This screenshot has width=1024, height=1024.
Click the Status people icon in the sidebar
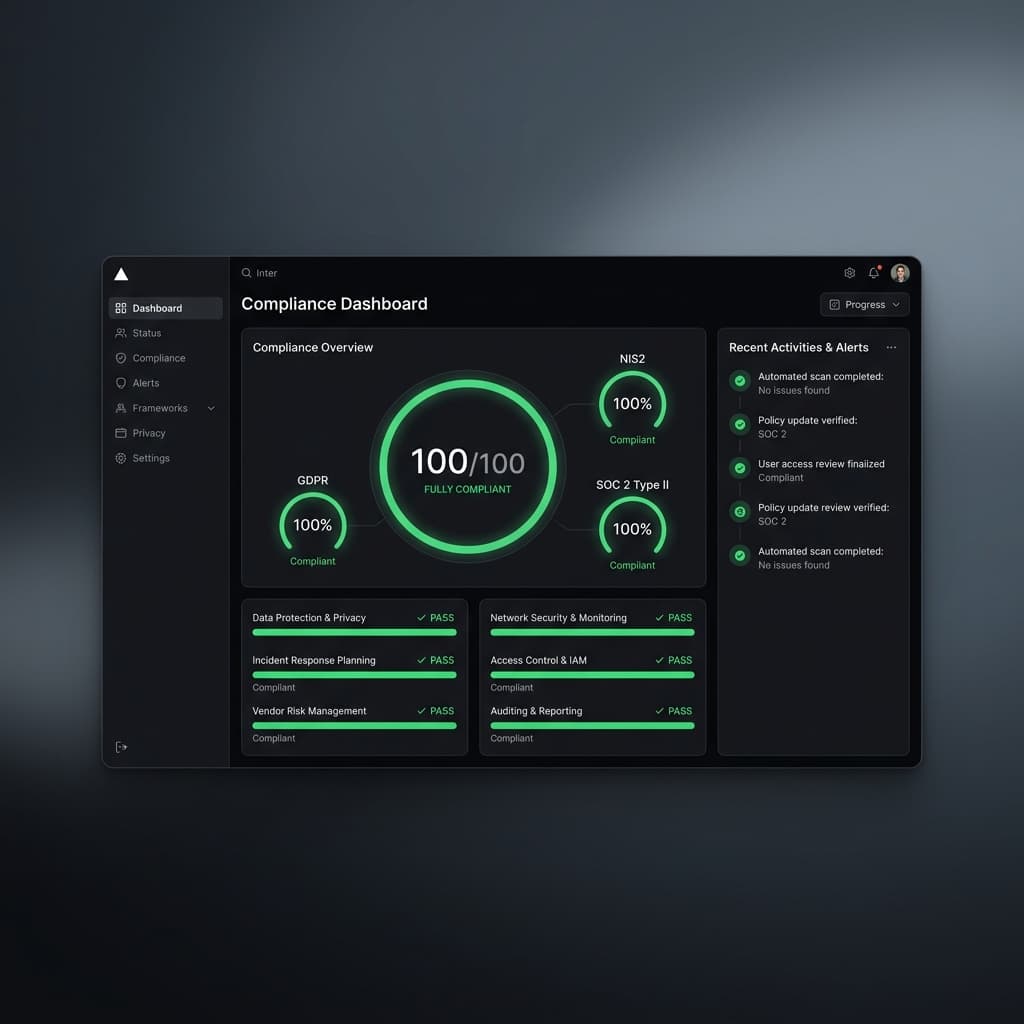point(121,333)
